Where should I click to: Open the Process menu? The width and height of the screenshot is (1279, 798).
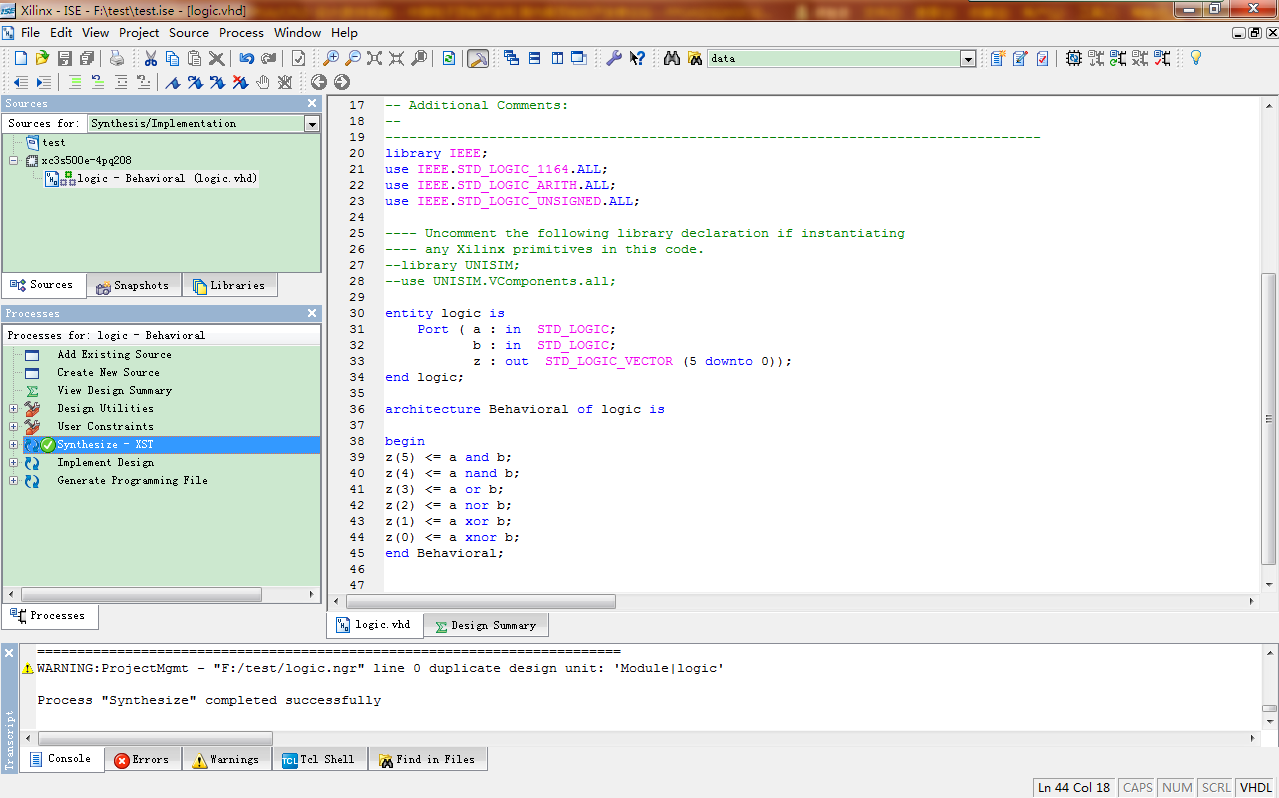[241, 33]
